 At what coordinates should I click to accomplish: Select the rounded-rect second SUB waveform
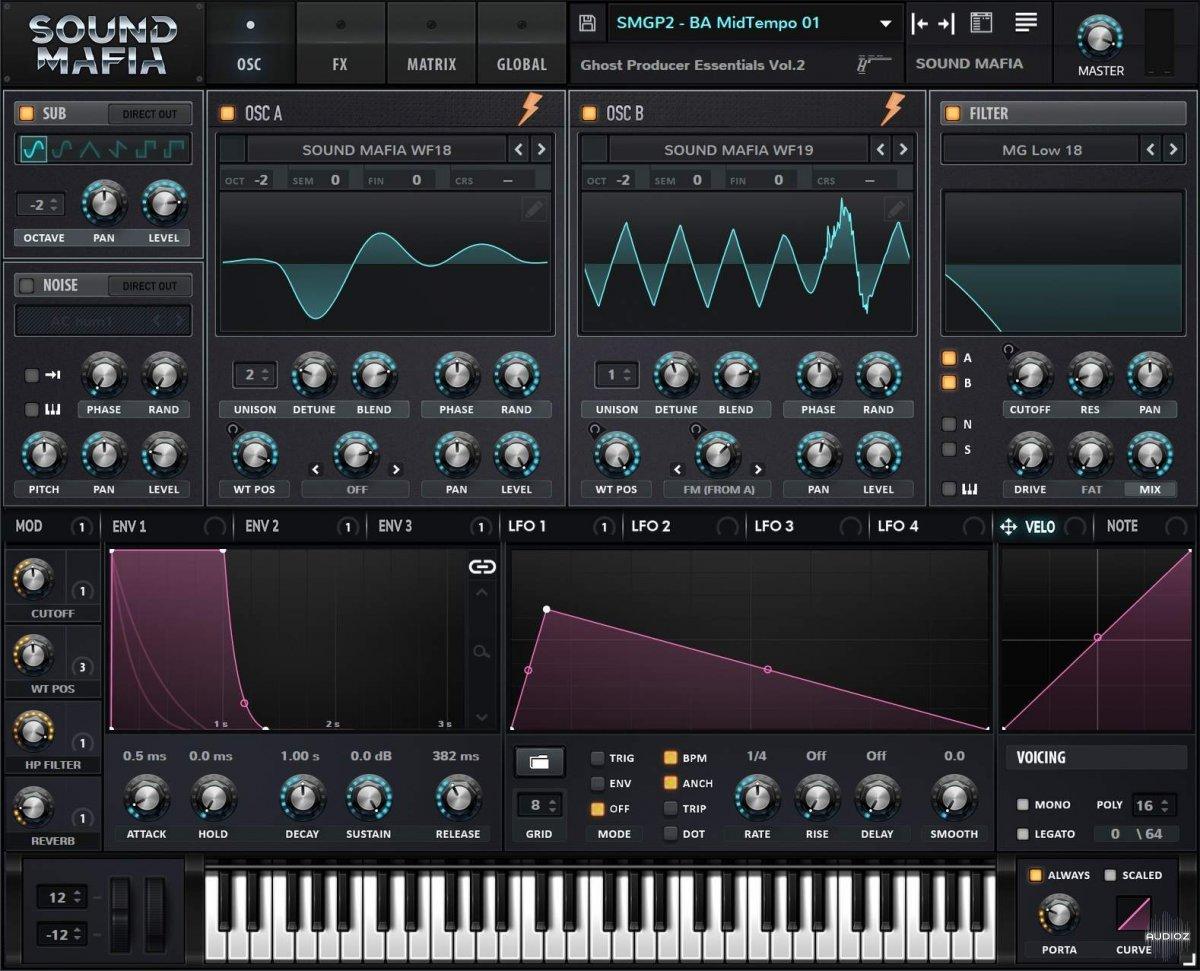61,150
